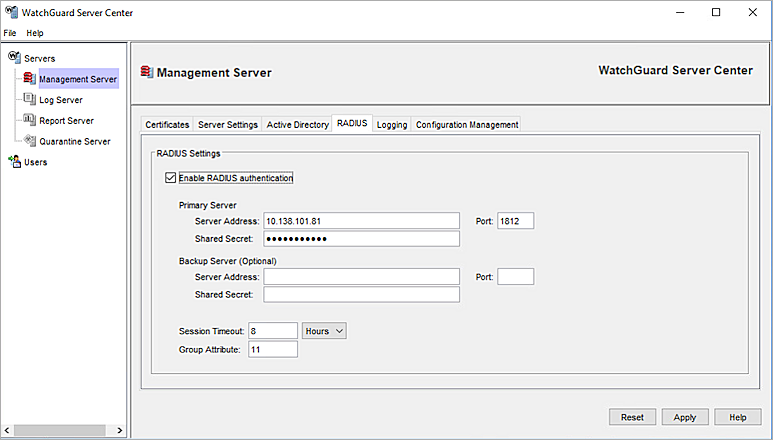Close the WatchGuard Server Center window
Viewport: 773px width, 440px height.
753,12
